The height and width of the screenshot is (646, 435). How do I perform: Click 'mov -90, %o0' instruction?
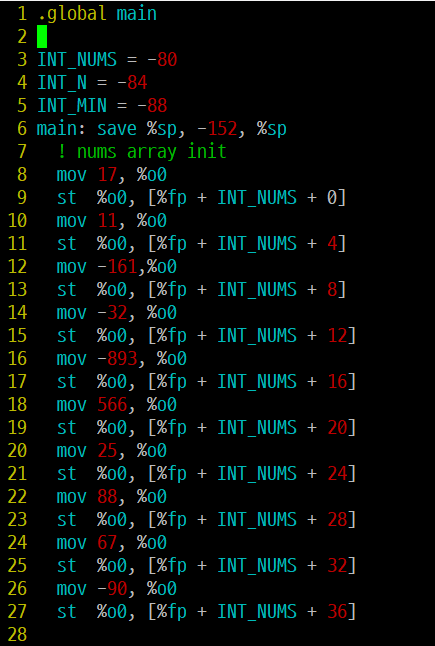(x=117, y=590)
